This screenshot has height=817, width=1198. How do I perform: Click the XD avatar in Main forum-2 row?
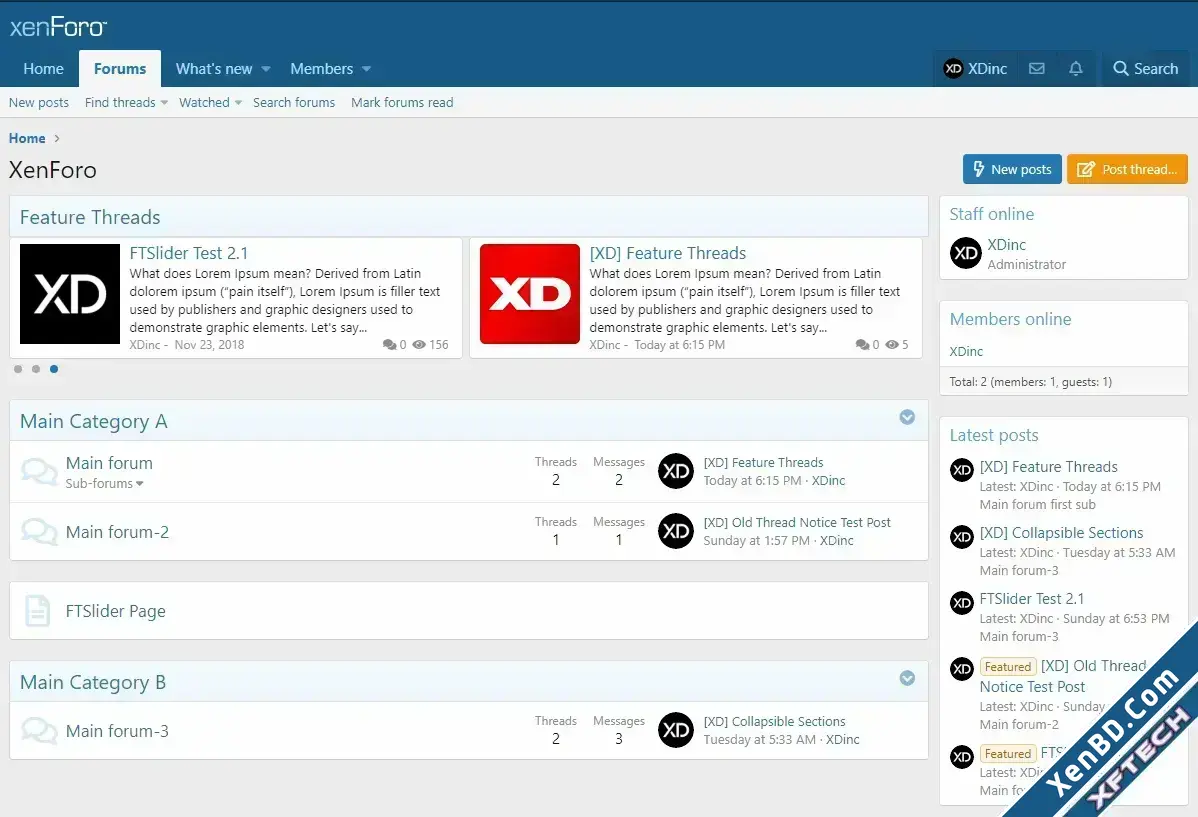click(x=675, y=531)
